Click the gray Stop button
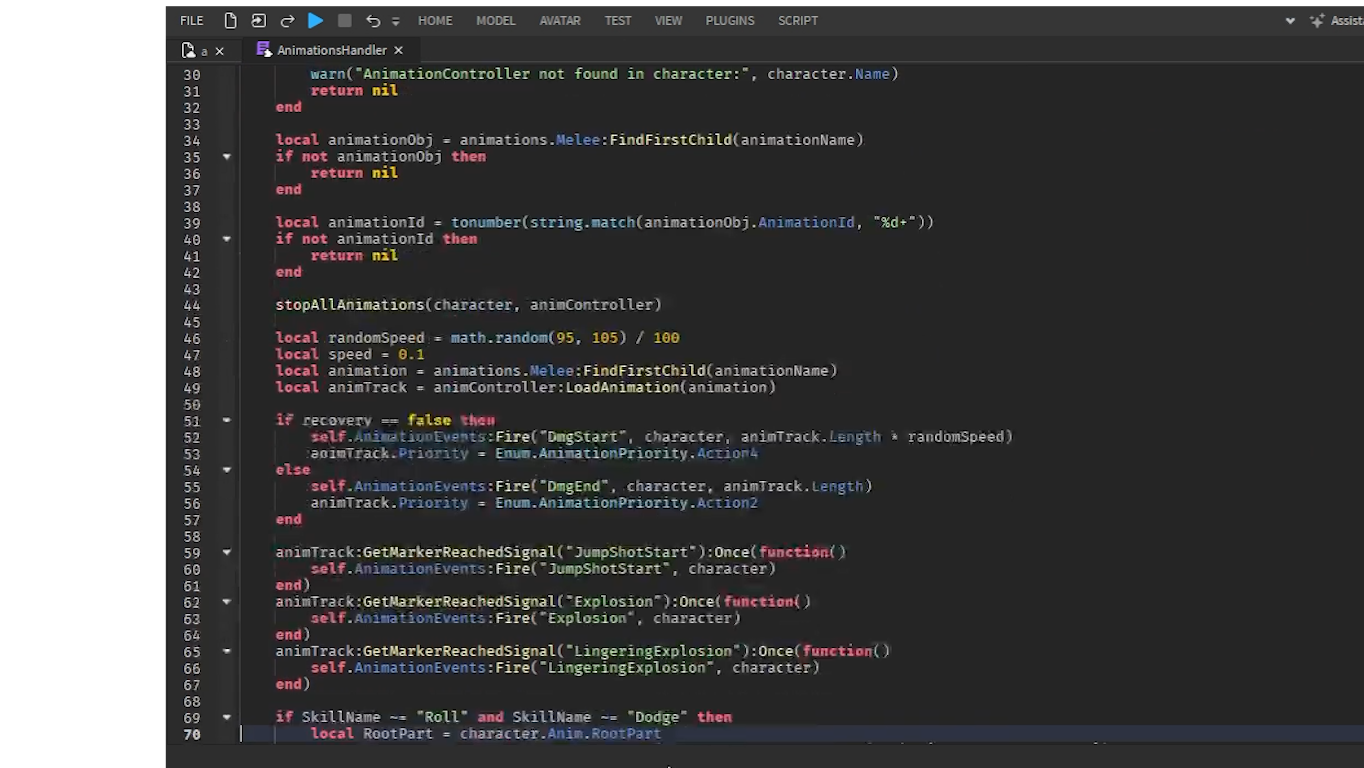1364x768 pixels. point(344,20)
